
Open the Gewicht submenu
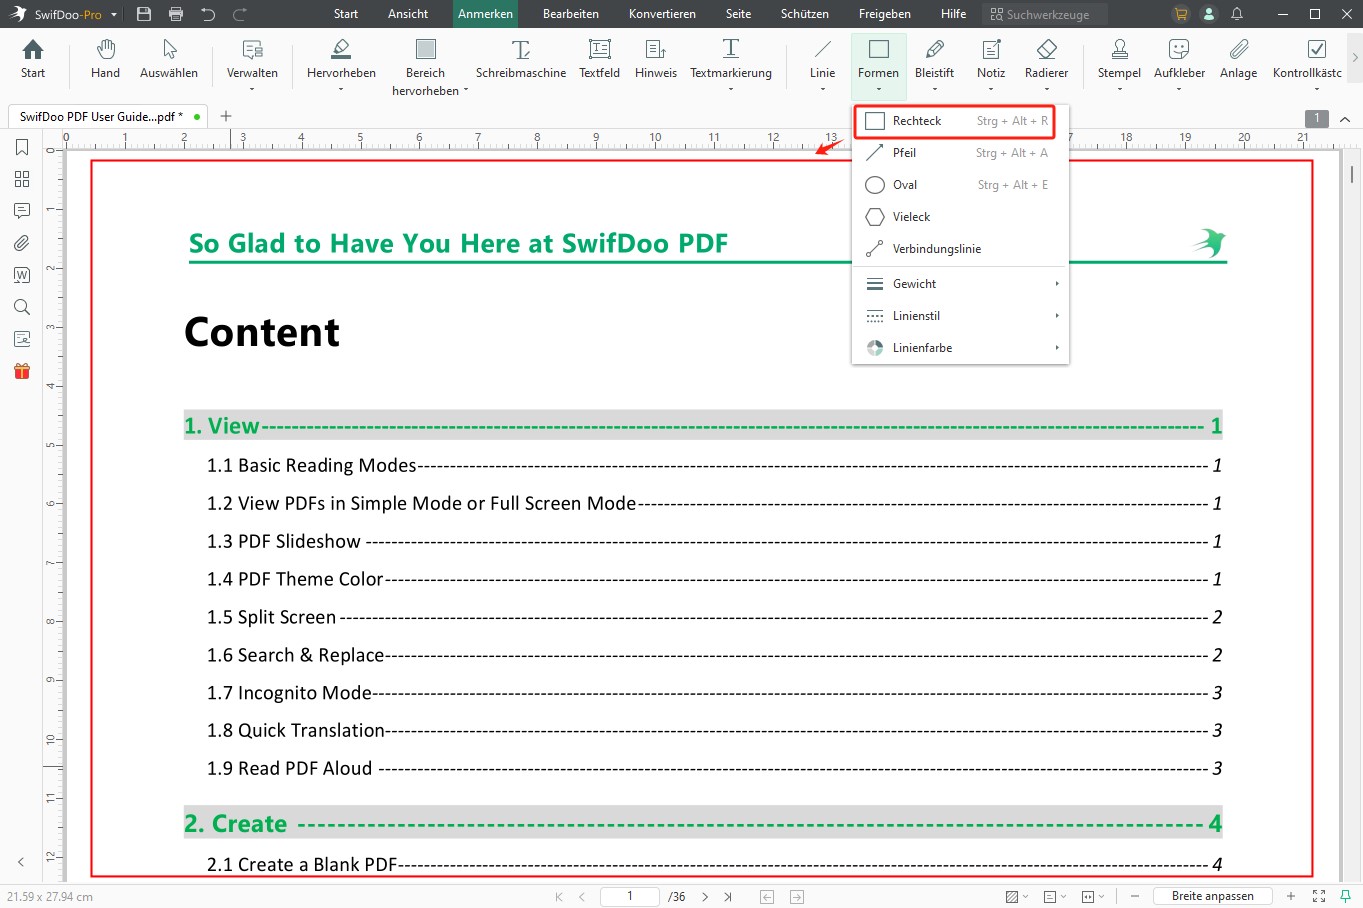click(960, 284)
